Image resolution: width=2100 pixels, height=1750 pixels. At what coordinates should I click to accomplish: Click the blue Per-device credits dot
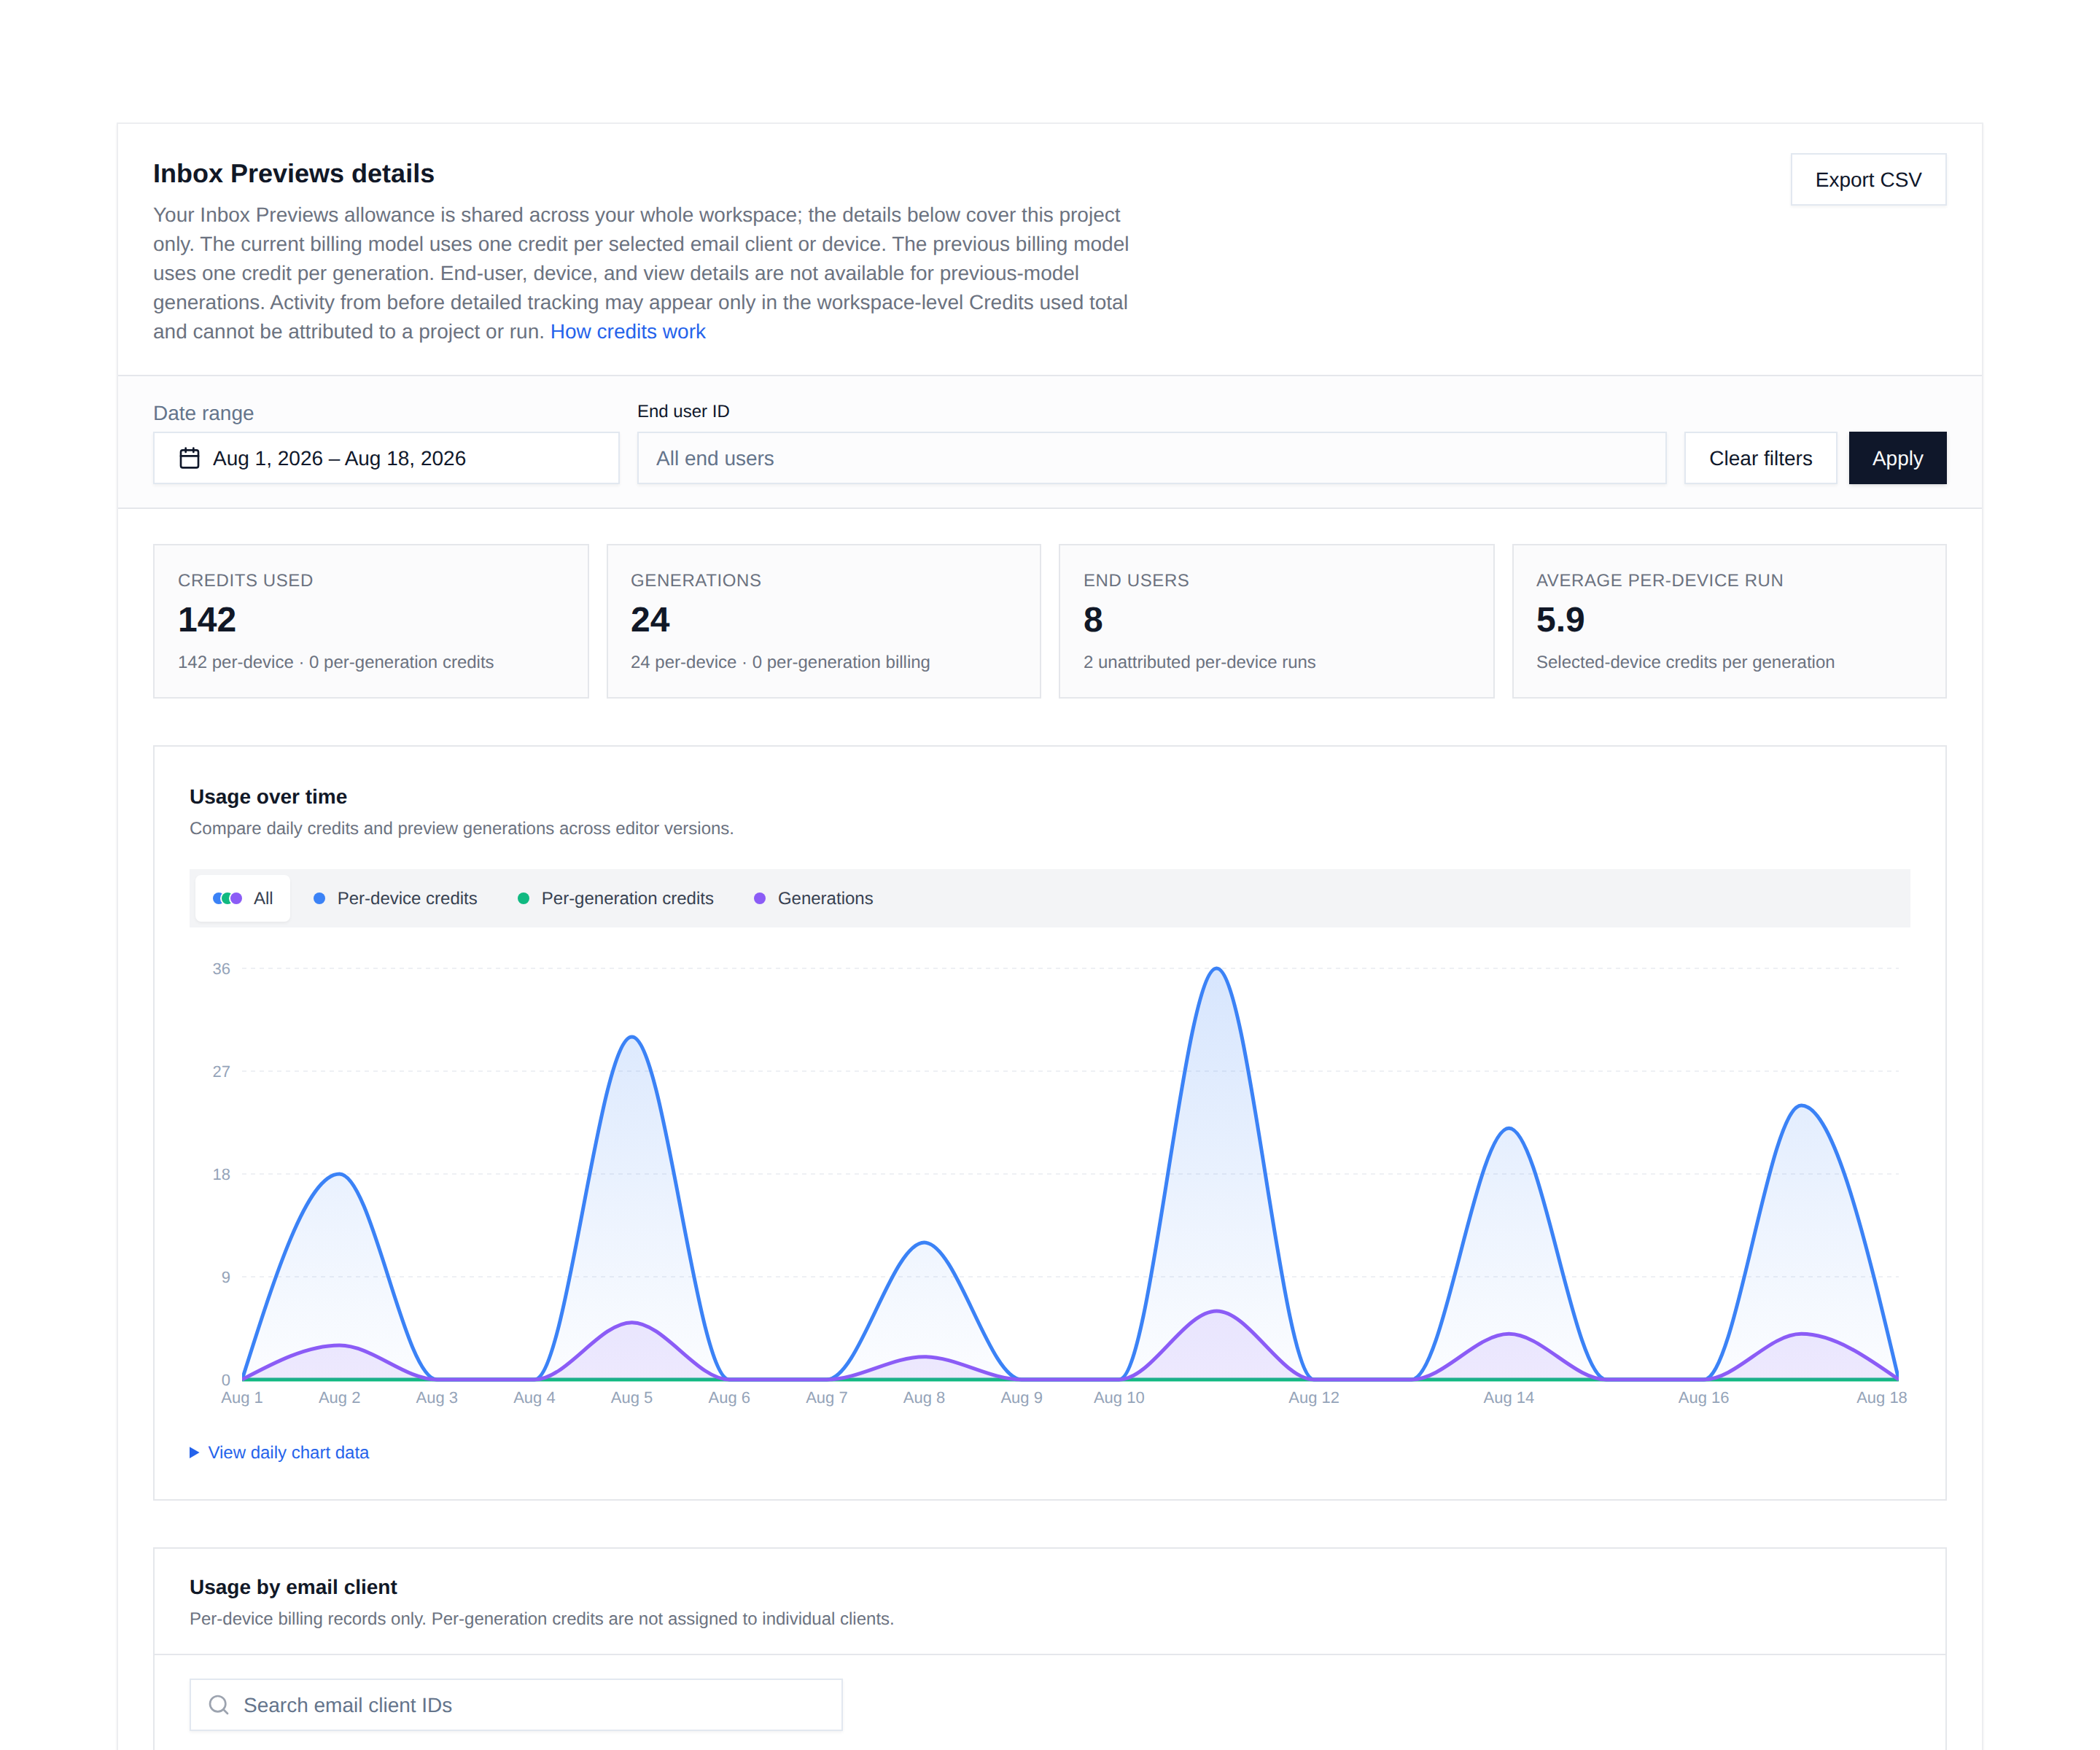[x=319, y=898]
